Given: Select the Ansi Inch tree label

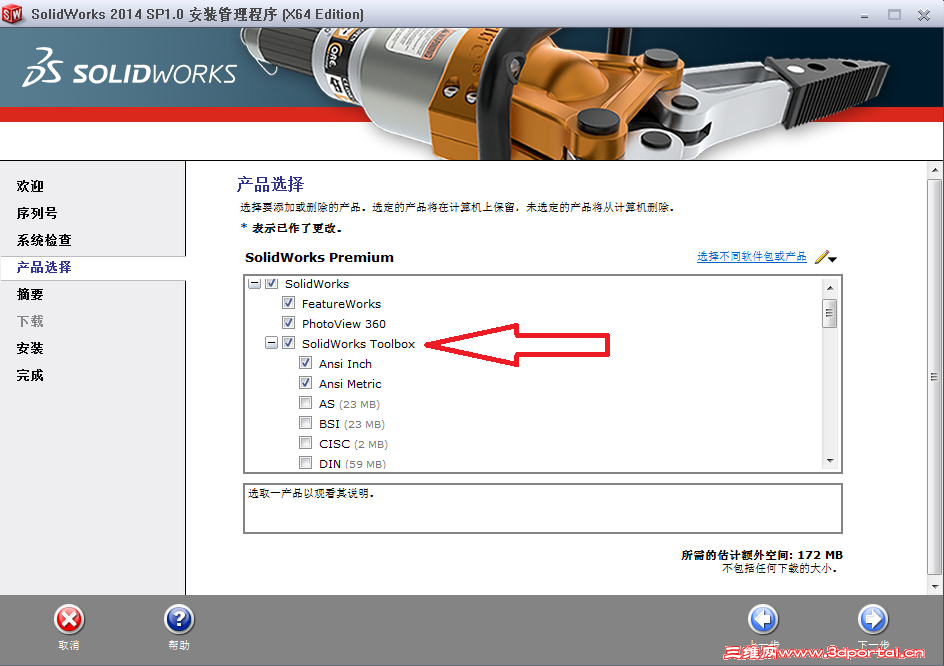Looking at the screenshot, I should (346, 364).
